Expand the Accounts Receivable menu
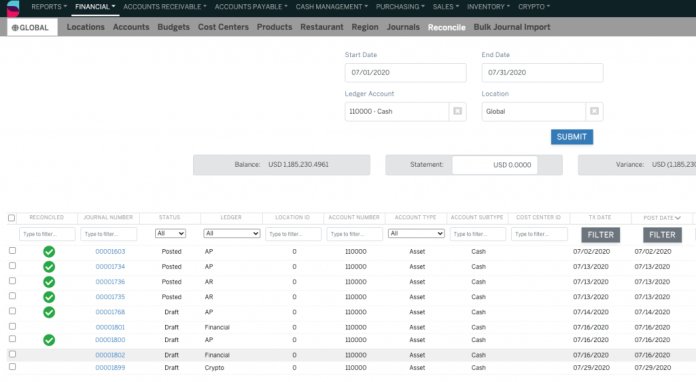 [165, 7]
